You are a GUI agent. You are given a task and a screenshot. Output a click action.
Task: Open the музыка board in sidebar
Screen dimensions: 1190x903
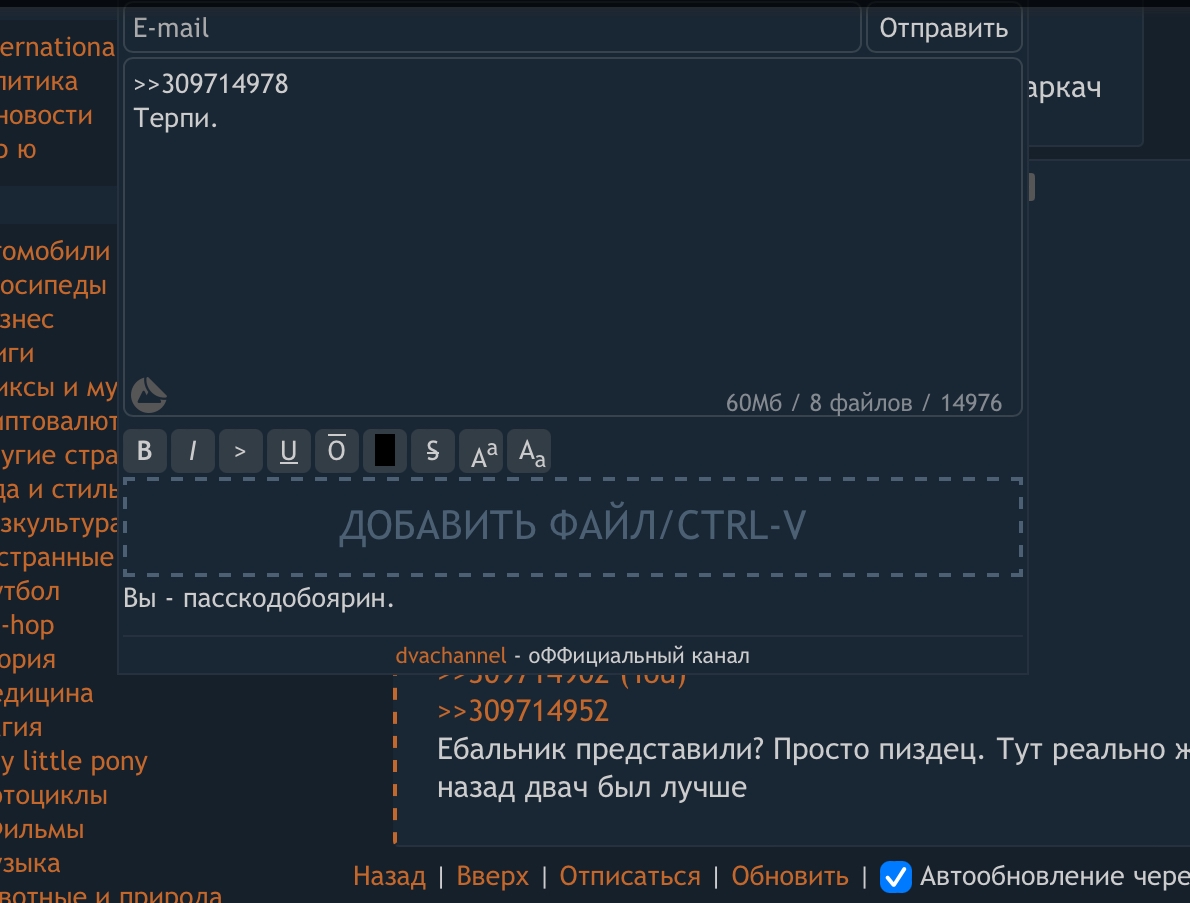click(30, 864)
